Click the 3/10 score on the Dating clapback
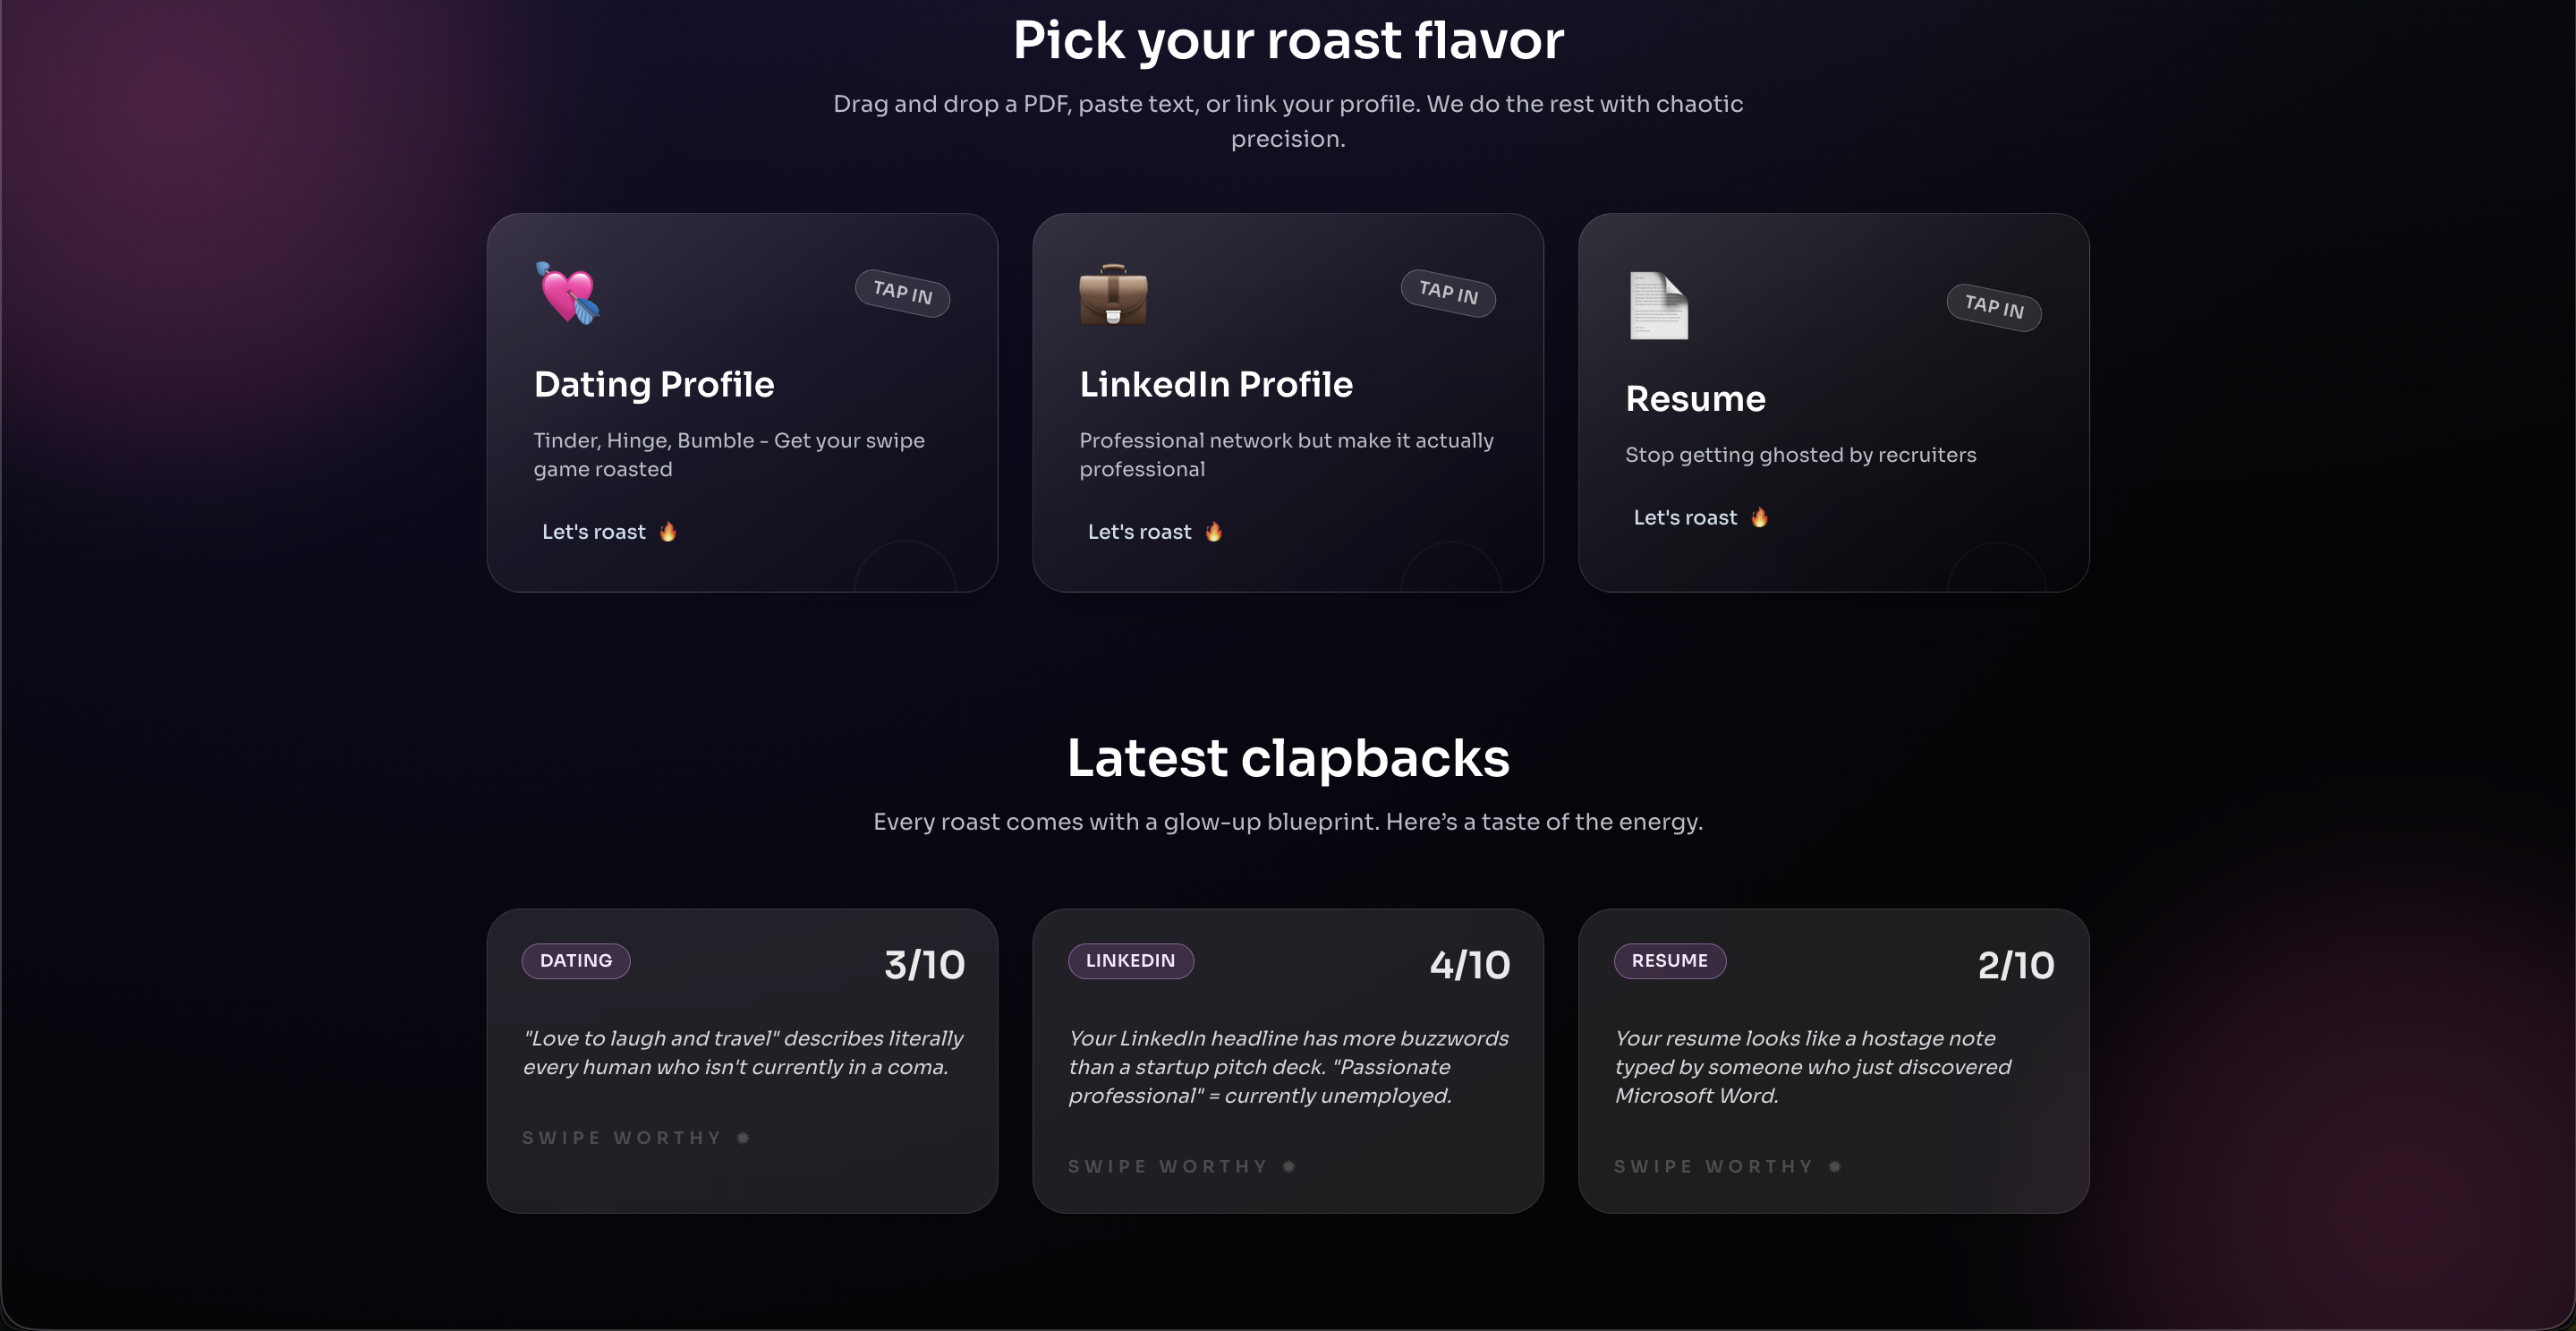Screen dimensions: 2576x1331 [x=923, y=964]
